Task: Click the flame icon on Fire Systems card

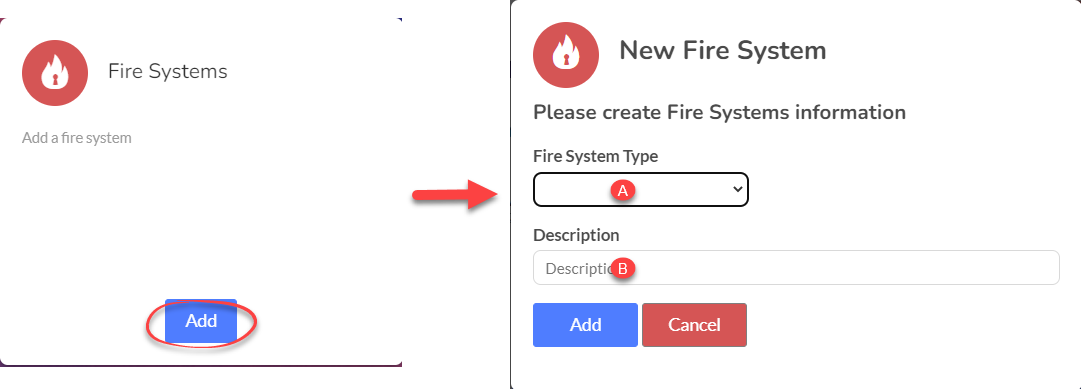Action: click(x=55, y=72)
